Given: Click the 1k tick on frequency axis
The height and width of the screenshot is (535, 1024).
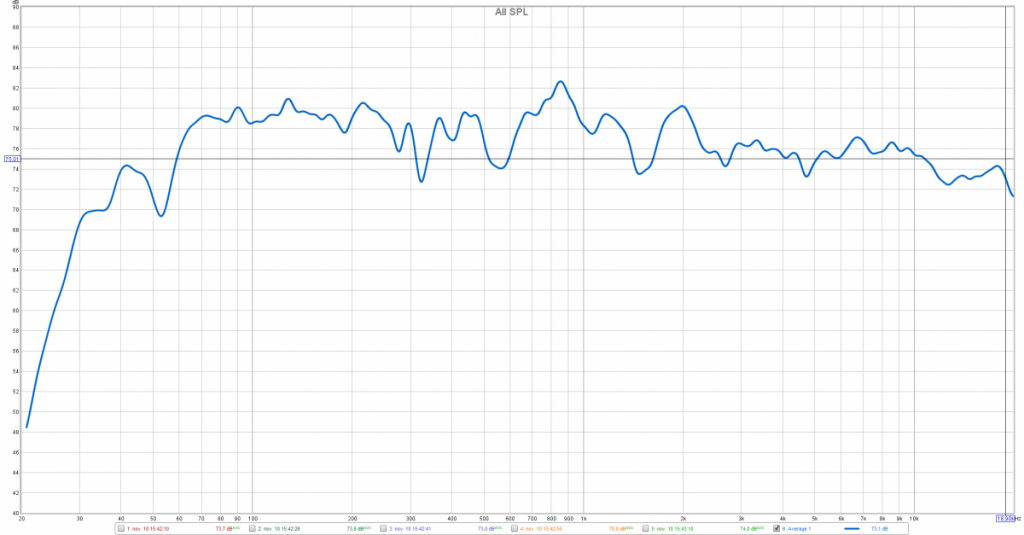Looking at the screenshot, I should tap(583, 518).
